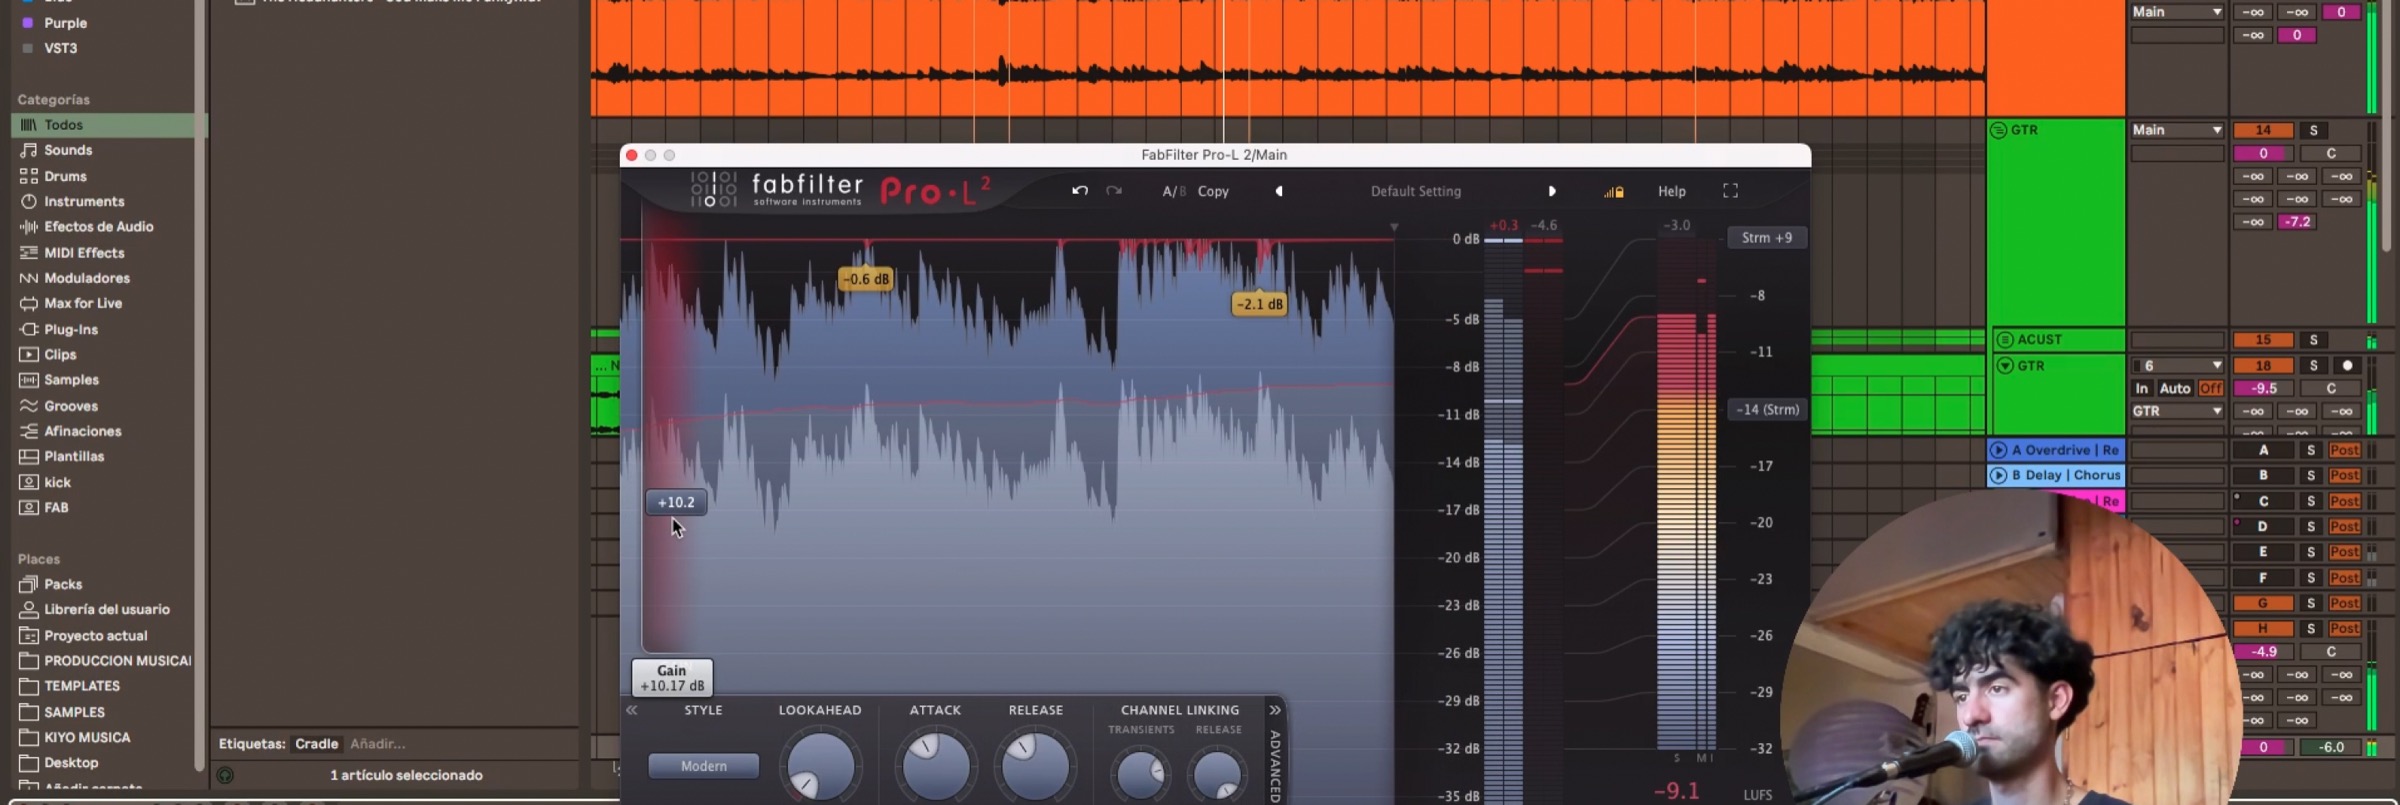Solo the ACUST track
The image size is (2400, 805).
tap(2313, 340)
